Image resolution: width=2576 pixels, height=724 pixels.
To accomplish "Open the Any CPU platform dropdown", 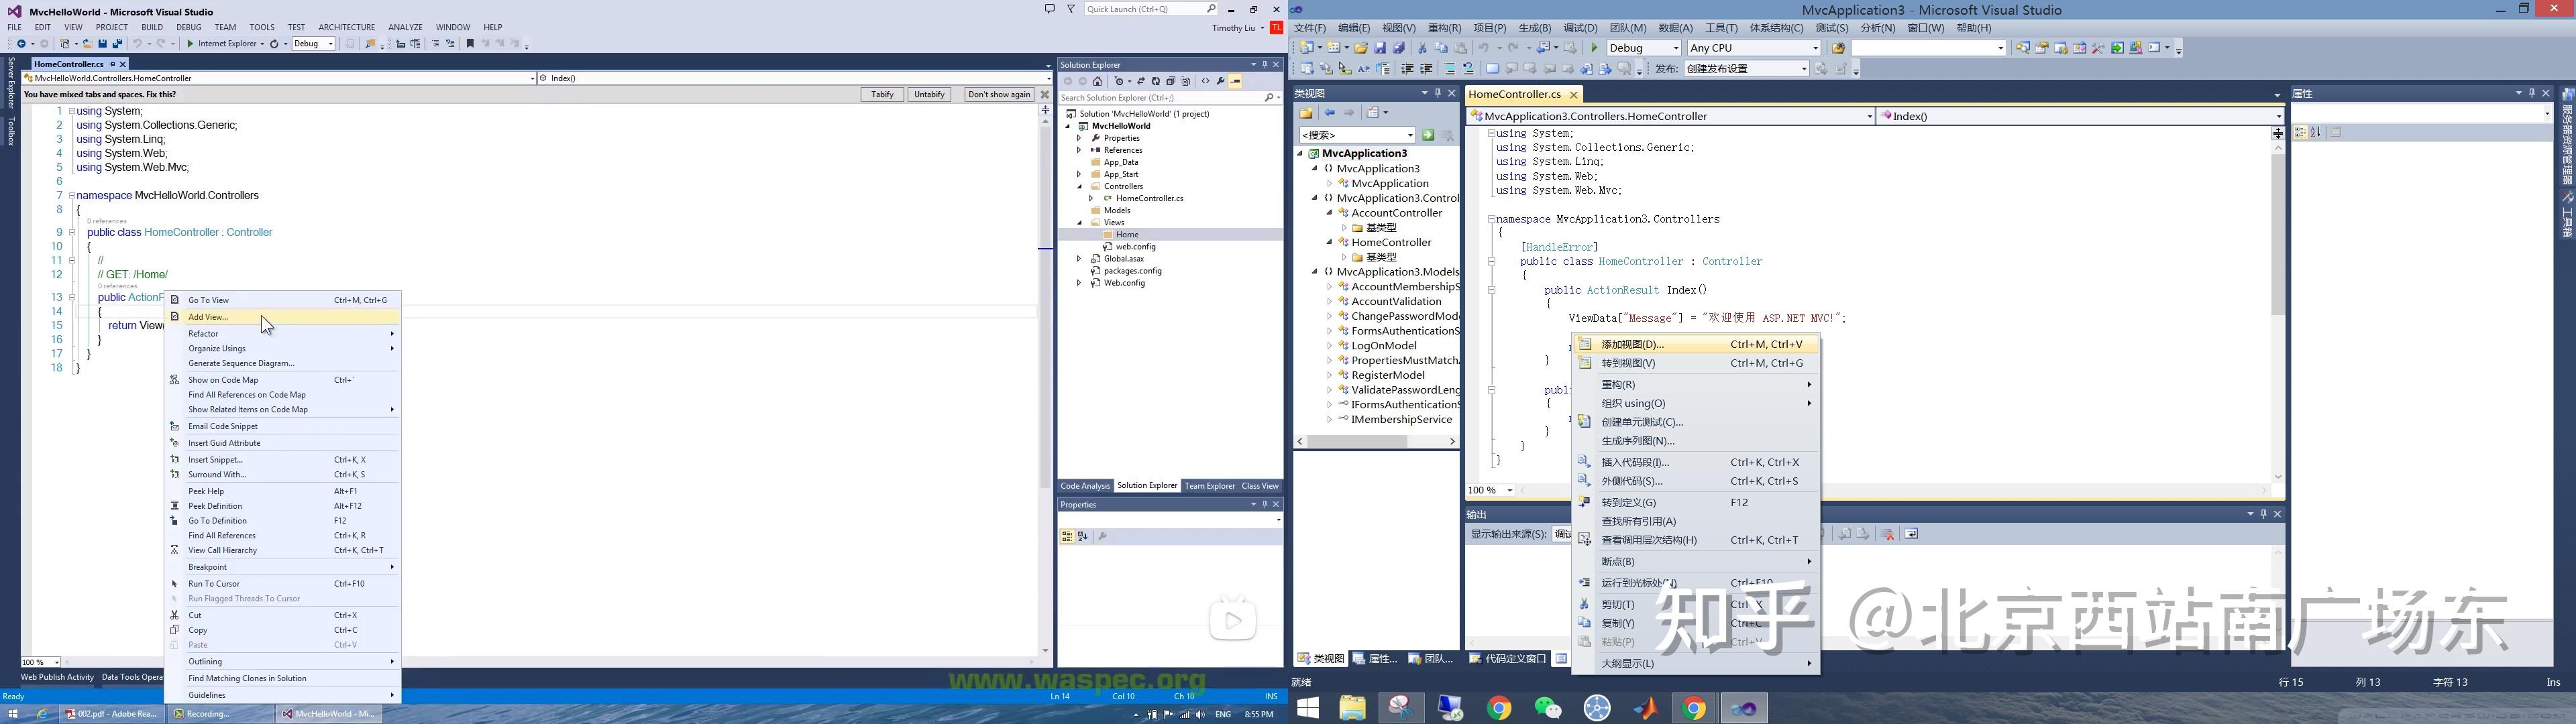I will 1815,48.
